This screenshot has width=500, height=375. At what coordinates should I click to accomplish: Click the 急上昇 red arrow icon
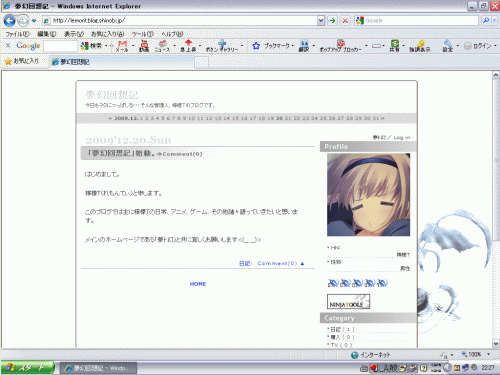[188, 46]
